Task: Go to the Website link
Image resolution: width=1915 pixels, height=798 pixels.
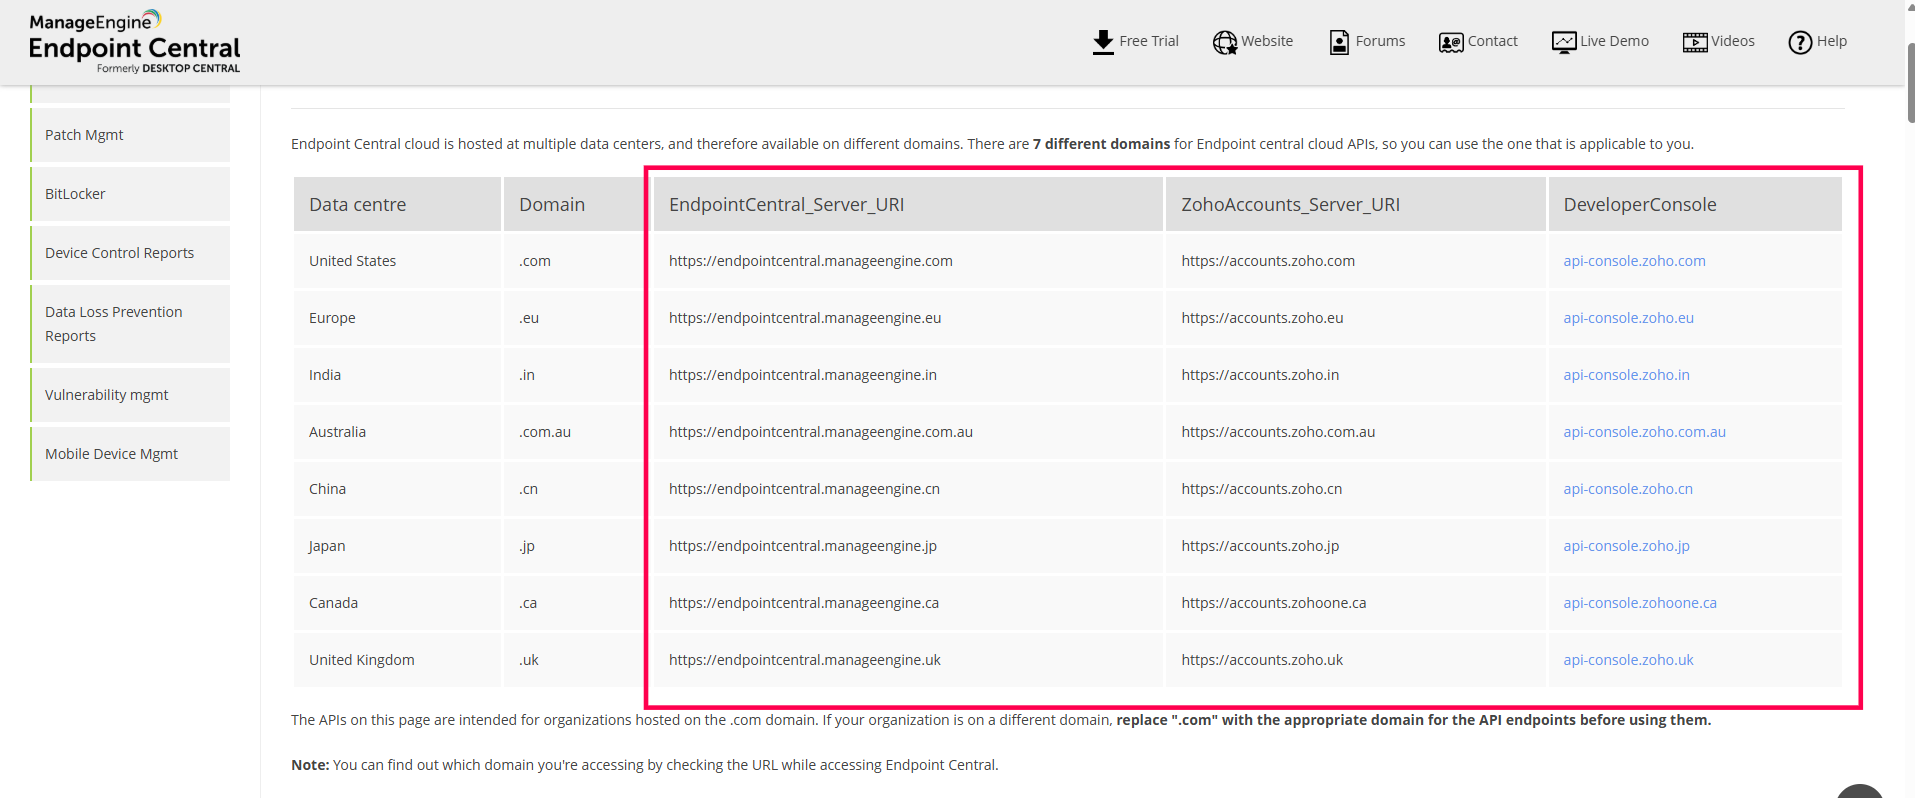Action: 1267,41
